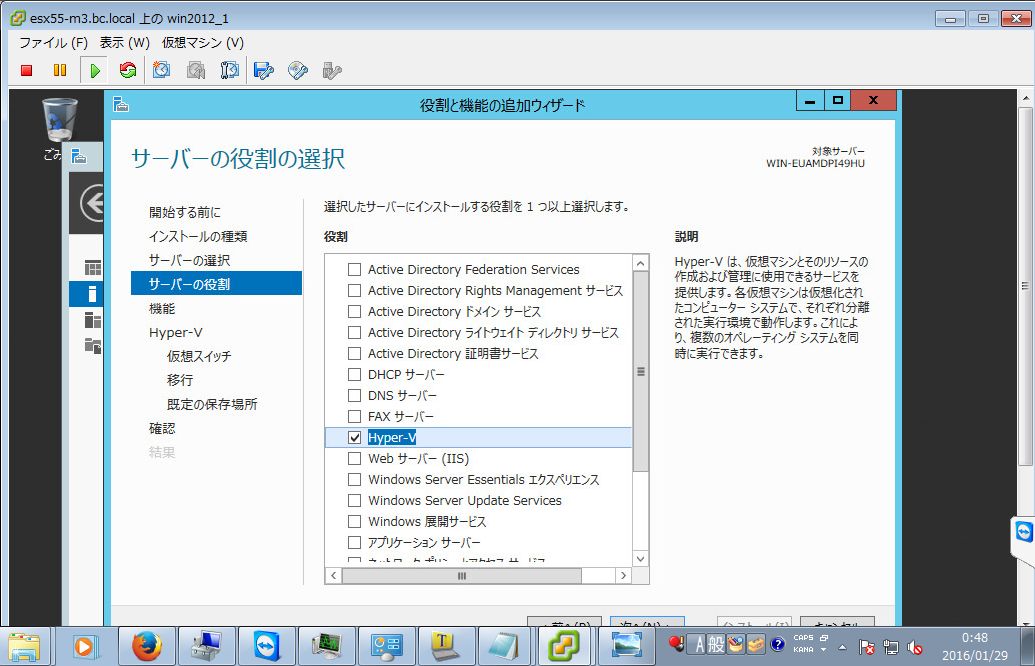Click the red Power Off toolbar icon

click(x=26, y=71)
